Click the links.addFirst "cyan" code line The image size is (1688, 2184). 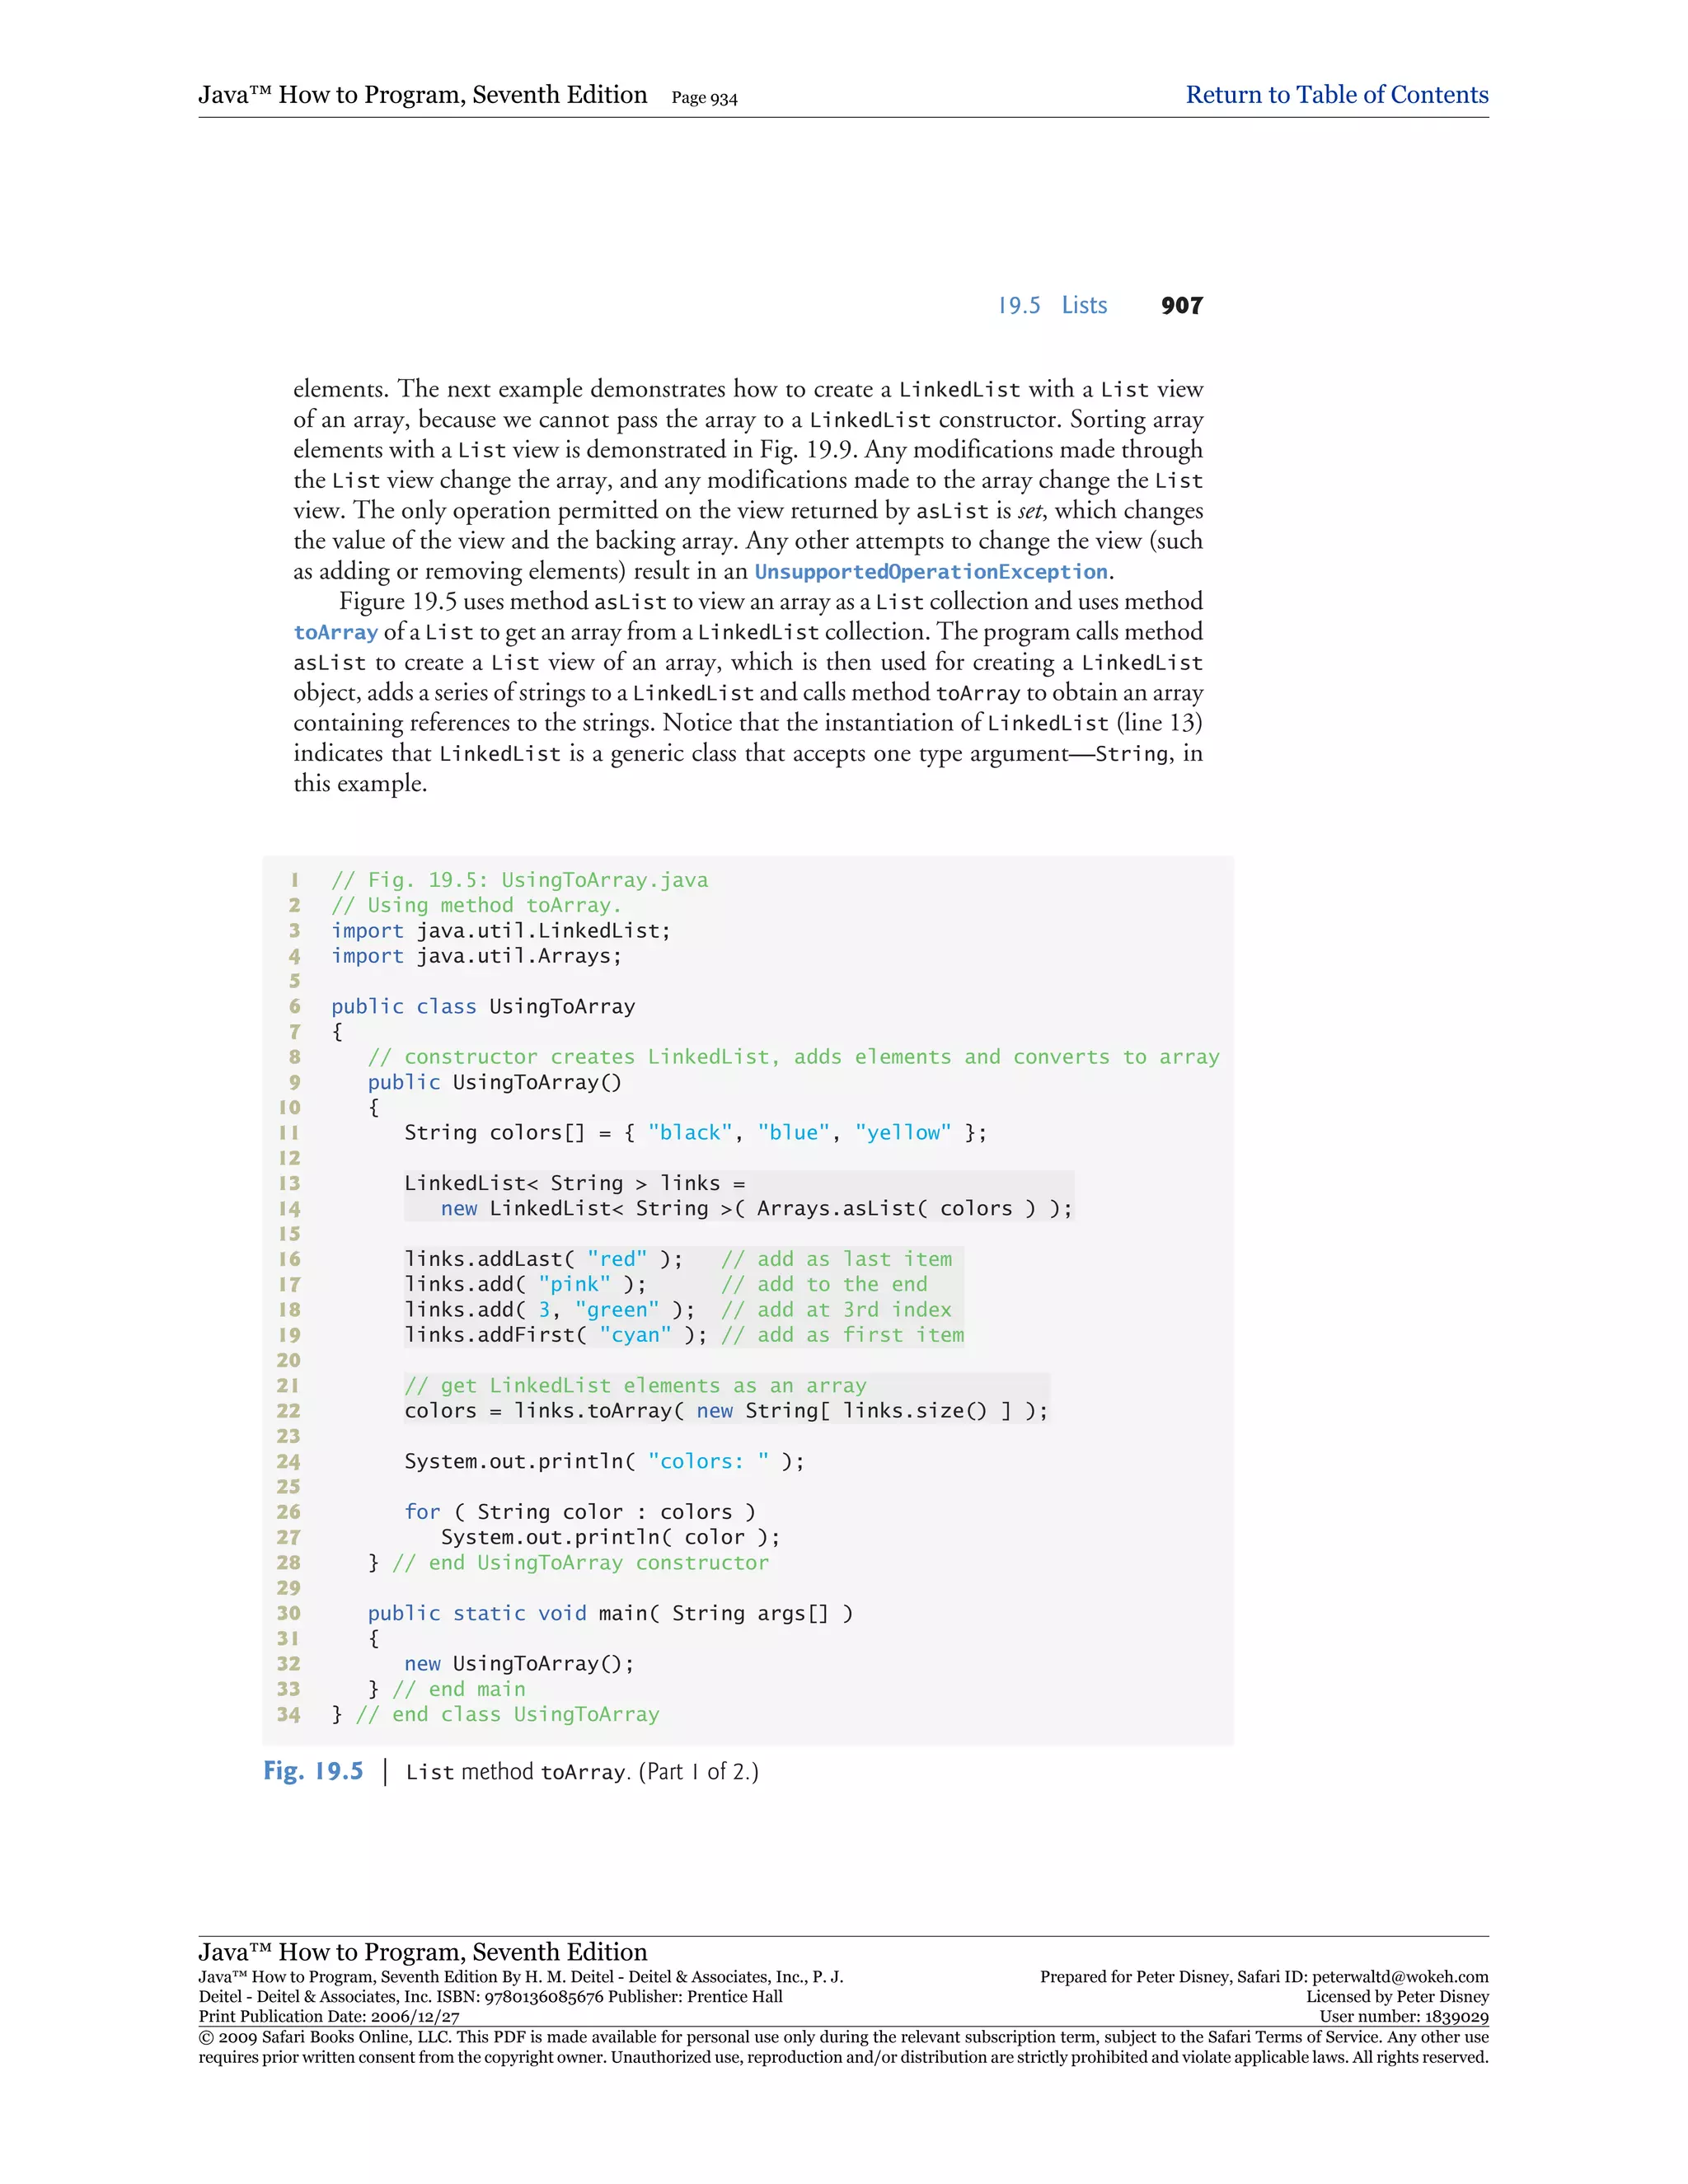[x=555, y=1335]
